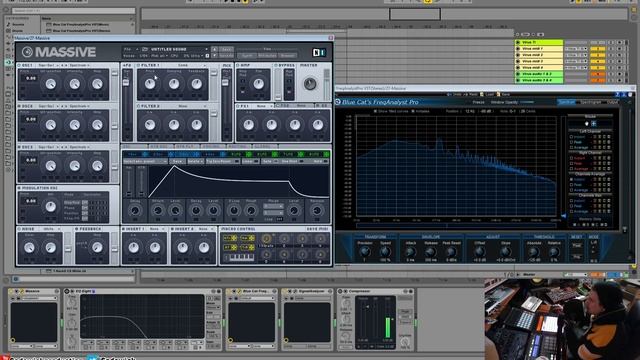
Task: Switch to Browser view tab
Action: pos(287,56)
